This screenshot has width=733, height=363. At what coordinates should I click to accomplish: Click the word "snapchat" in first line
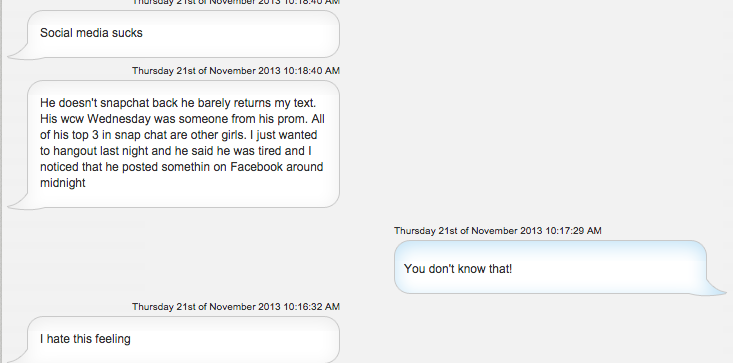coord(125,104)
